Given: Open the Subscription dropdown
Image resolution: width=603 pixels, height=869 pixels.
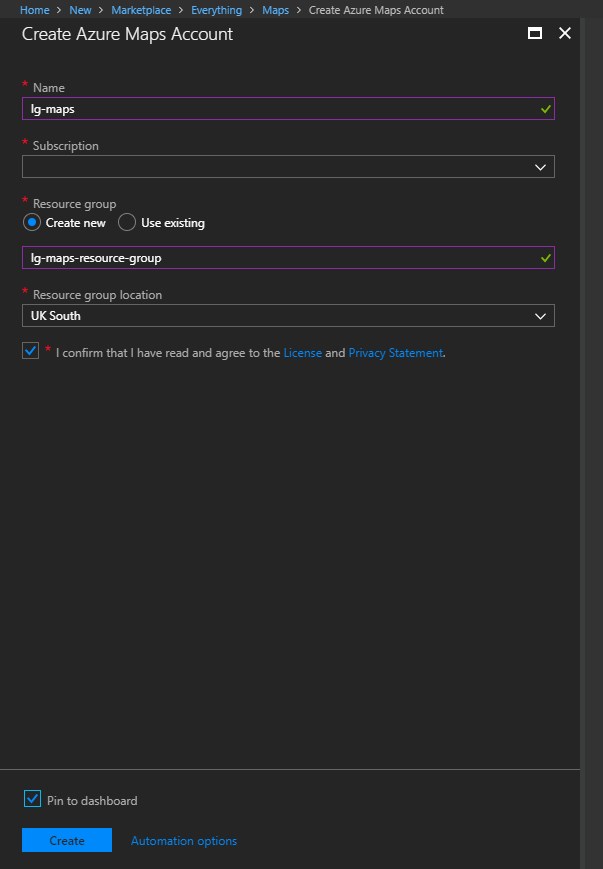Looking at the screenshot, I should pos(288,166).
